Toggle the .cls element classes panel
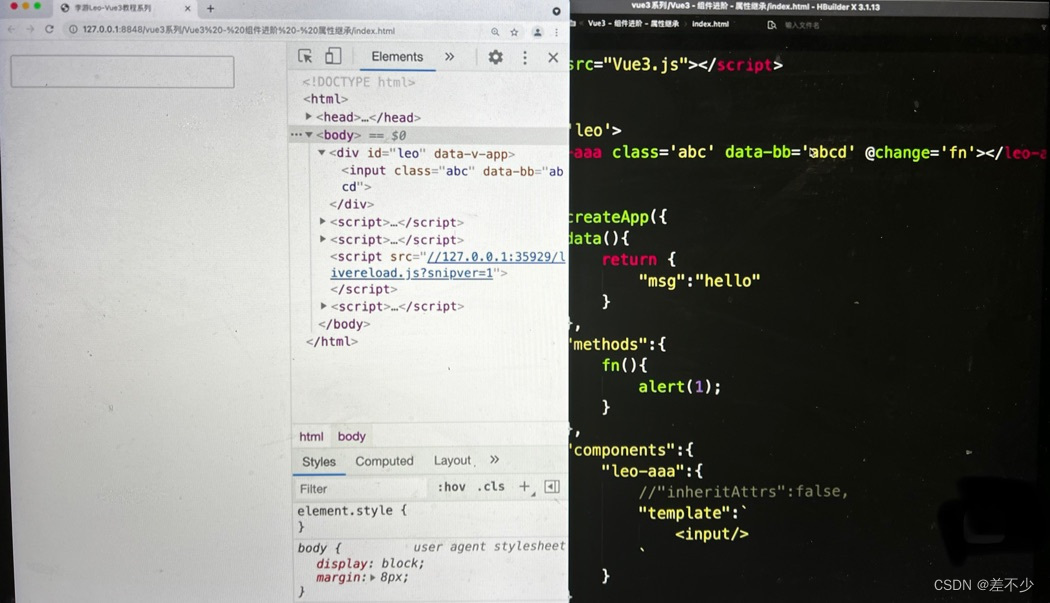 (x=491, y=486)
